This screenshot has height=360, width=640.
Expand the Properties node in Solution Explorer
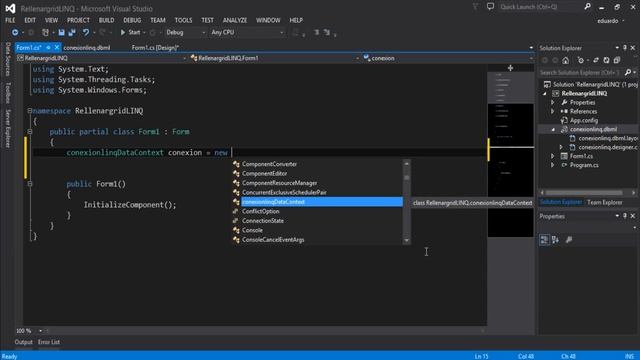coord(553,102)
